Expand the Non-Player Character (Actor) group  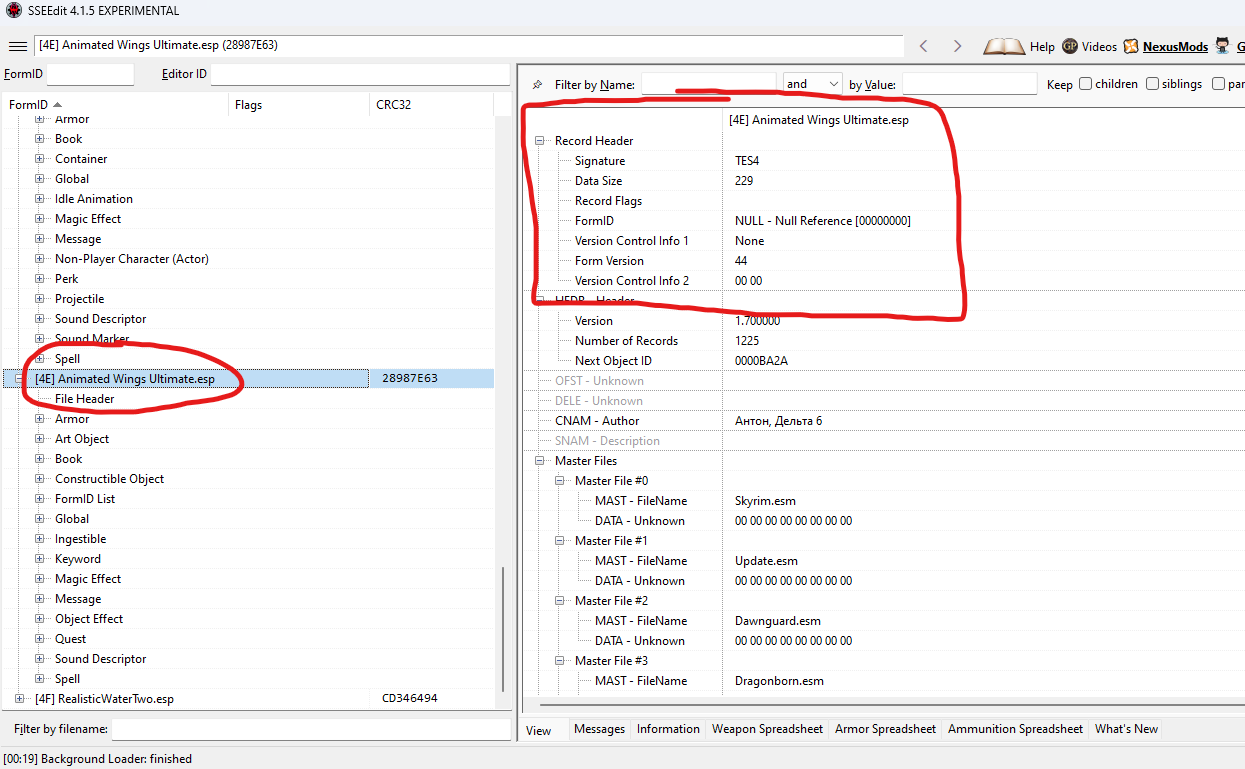pyautogui.click(x=41, y=259)
